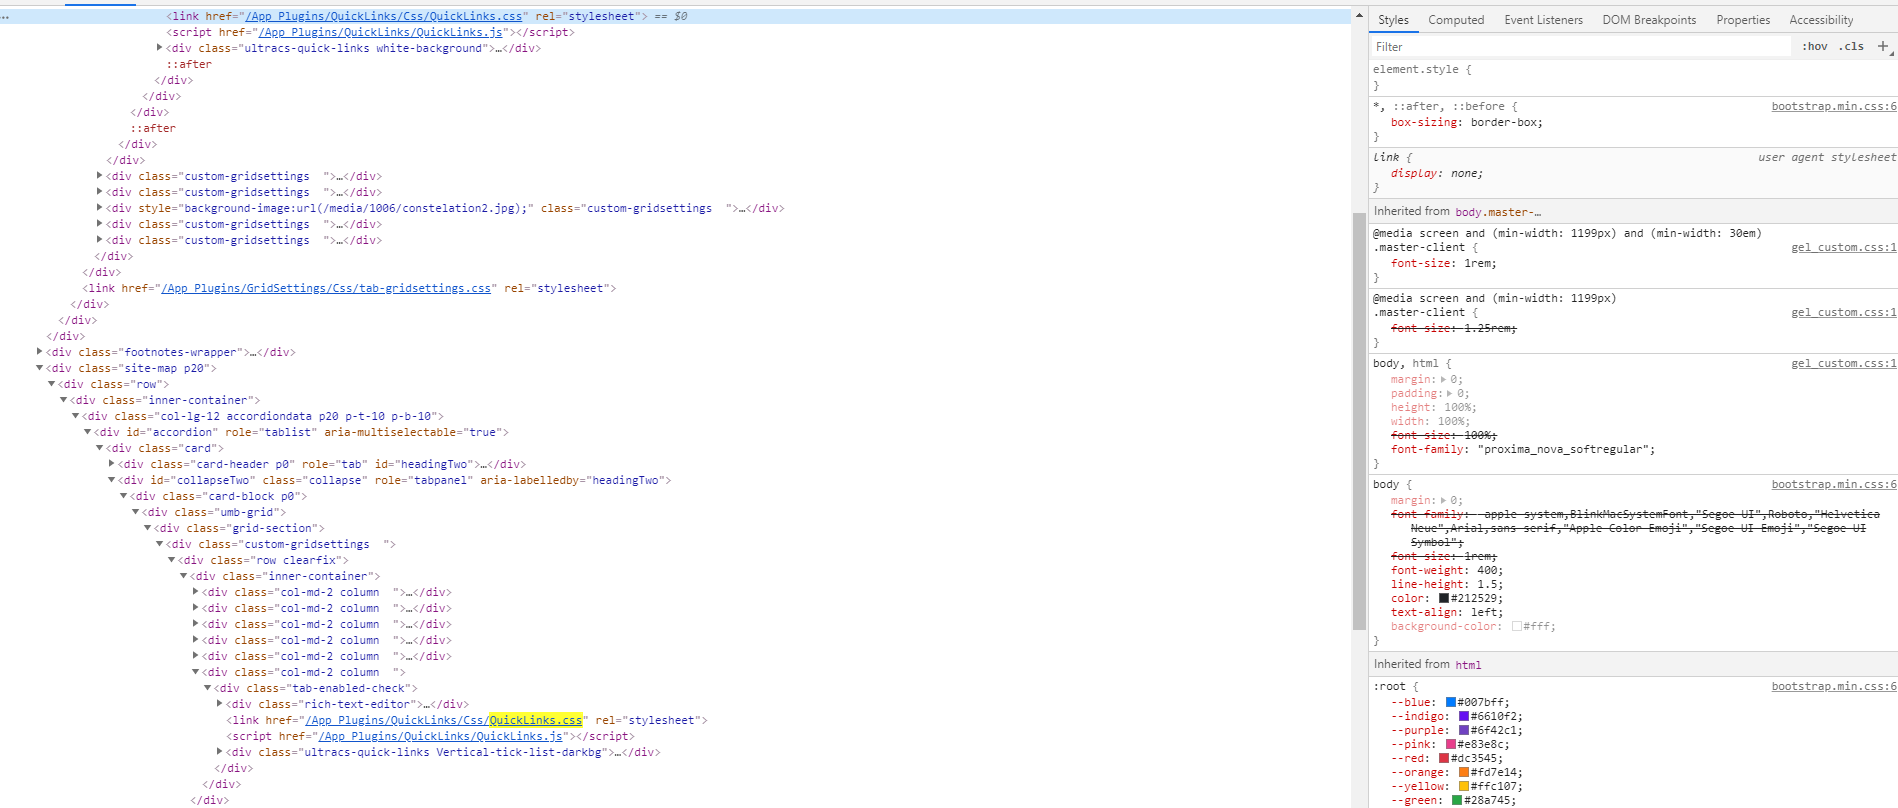Collapse the accordion tablist div node
Image resolution: width=1898 pixels, height=808 pixels.
pyautogui.click(x=88, y=432)
